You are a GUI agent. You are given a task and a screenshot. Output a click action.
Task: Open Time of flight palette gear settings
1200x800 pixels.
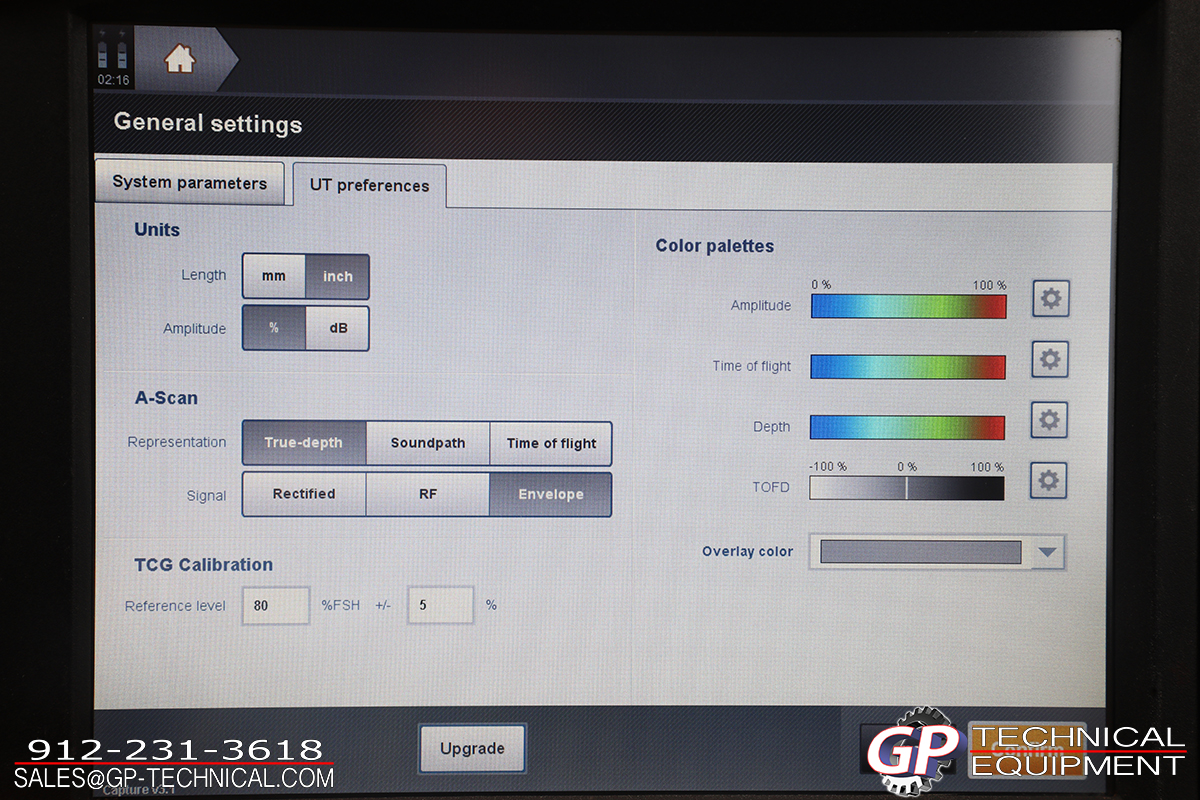pos(1049,359)
